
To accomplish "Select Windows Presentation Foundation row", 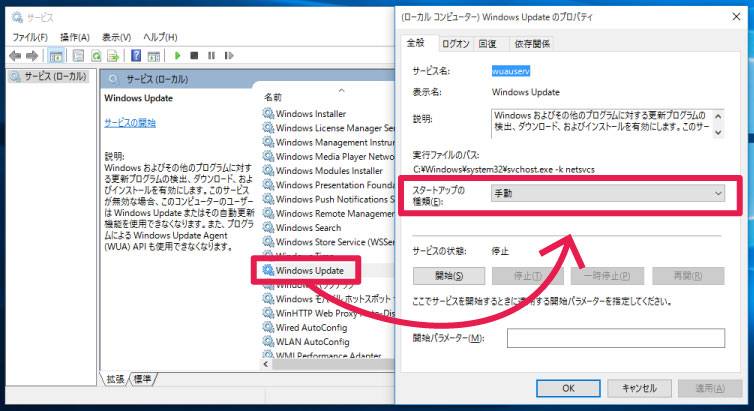I will pos(328,185).
